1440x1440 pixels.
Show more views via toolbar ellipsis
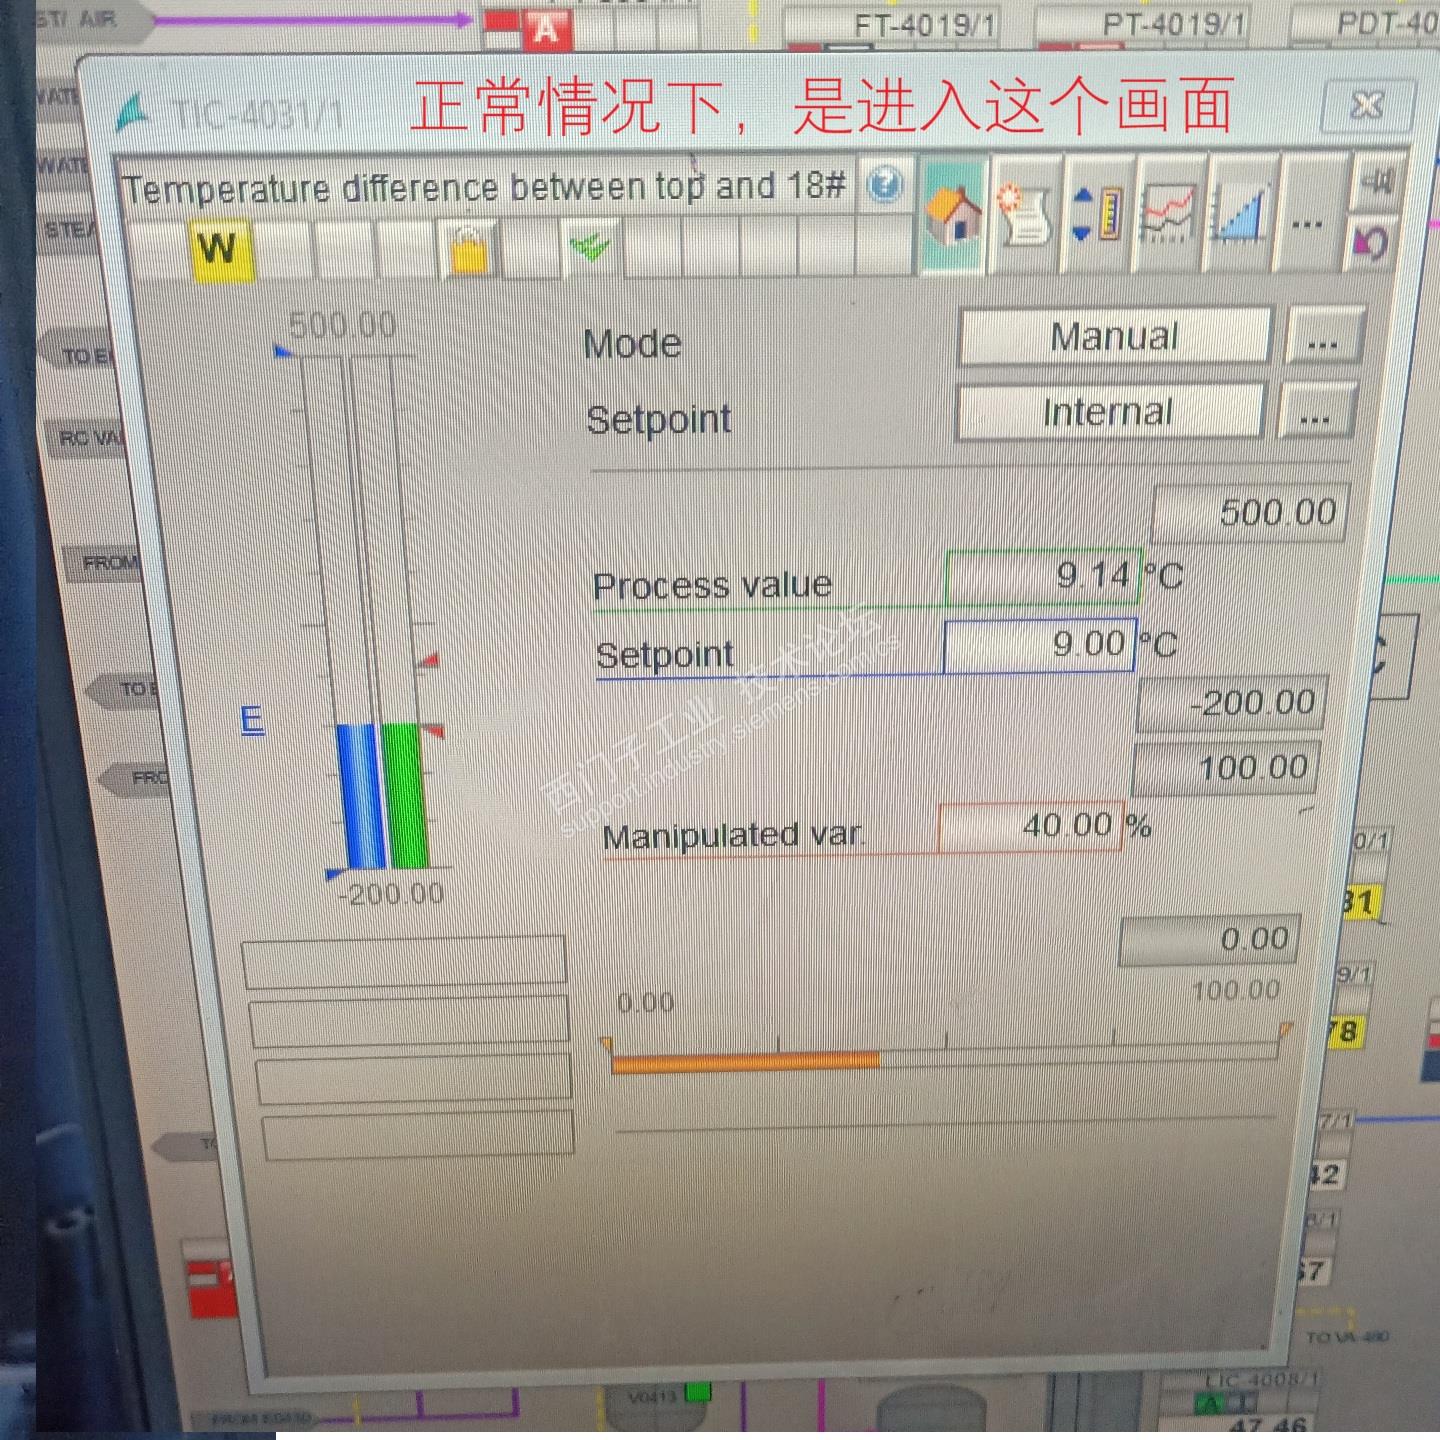[1307, 222]
